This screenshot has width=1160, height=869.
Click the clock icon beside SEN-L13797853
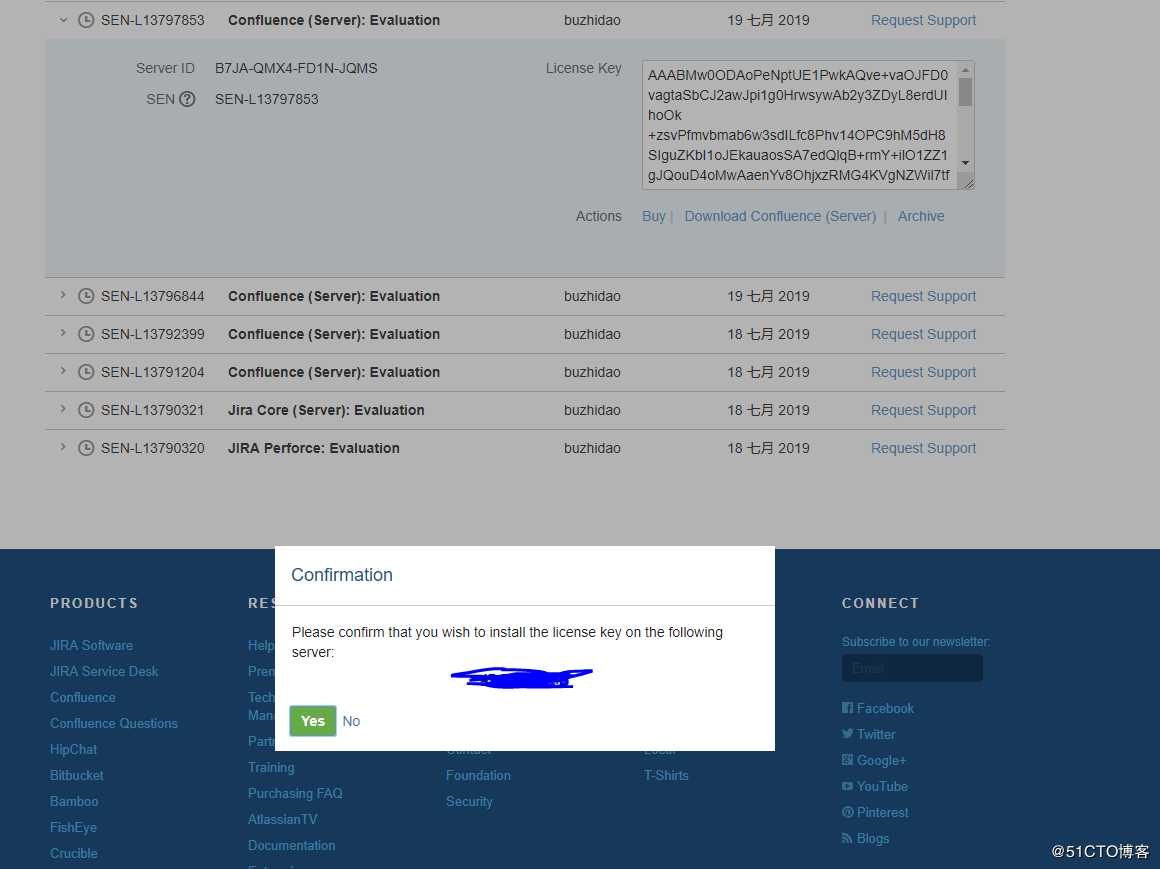tap(86, 20)
